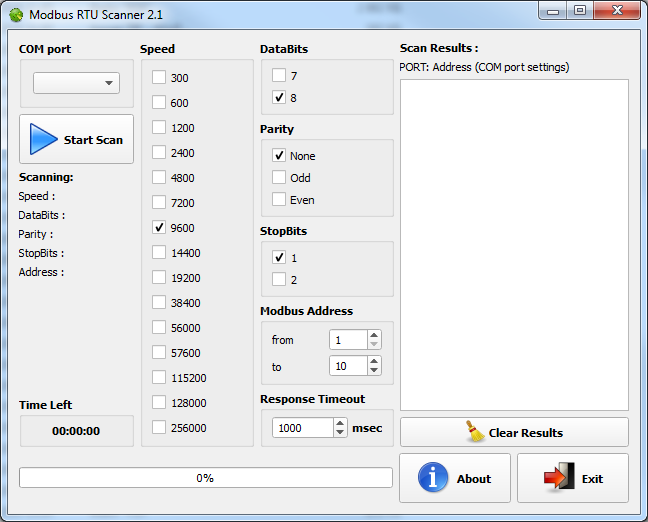Tick the 115200 speed checkbox
Screen dimensions: 648x522
click(159, 378)
